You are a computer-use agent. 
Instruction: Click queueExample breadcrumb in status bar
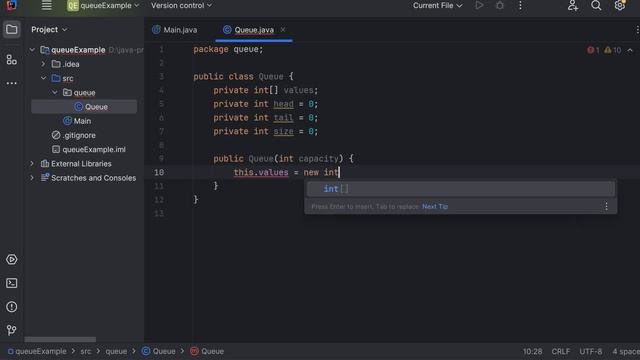coord(37,351)
